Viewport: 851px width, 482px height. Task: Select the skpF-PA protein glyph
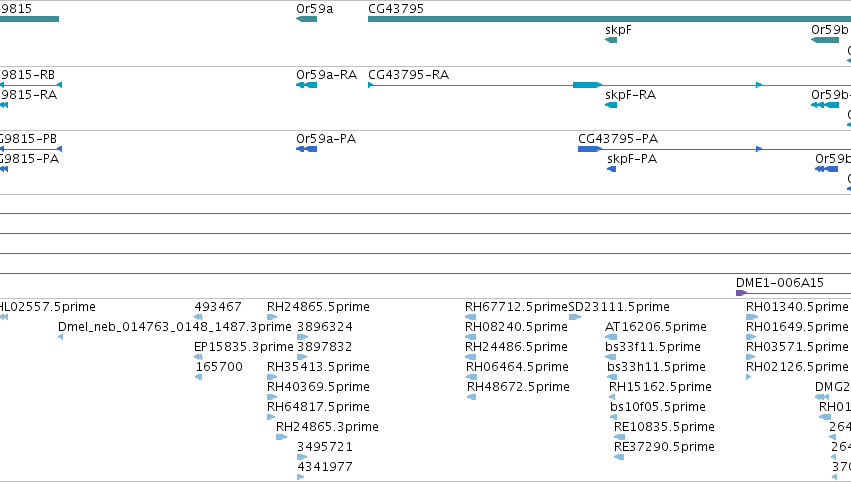[612, 169]
